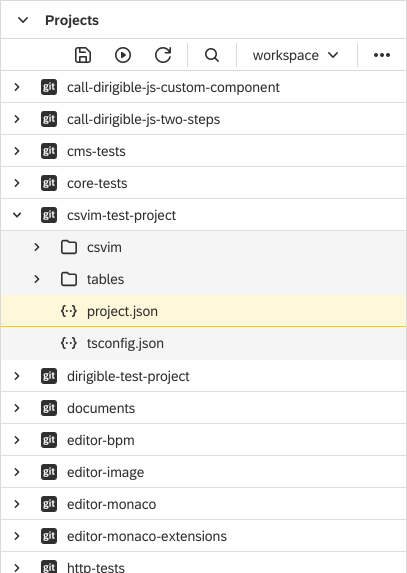Image resolution: width=407 pixels, height=573 pixels.
Task: Click git icon of call-dirigible-js-two-steps
Action: (x=49, y=119)
